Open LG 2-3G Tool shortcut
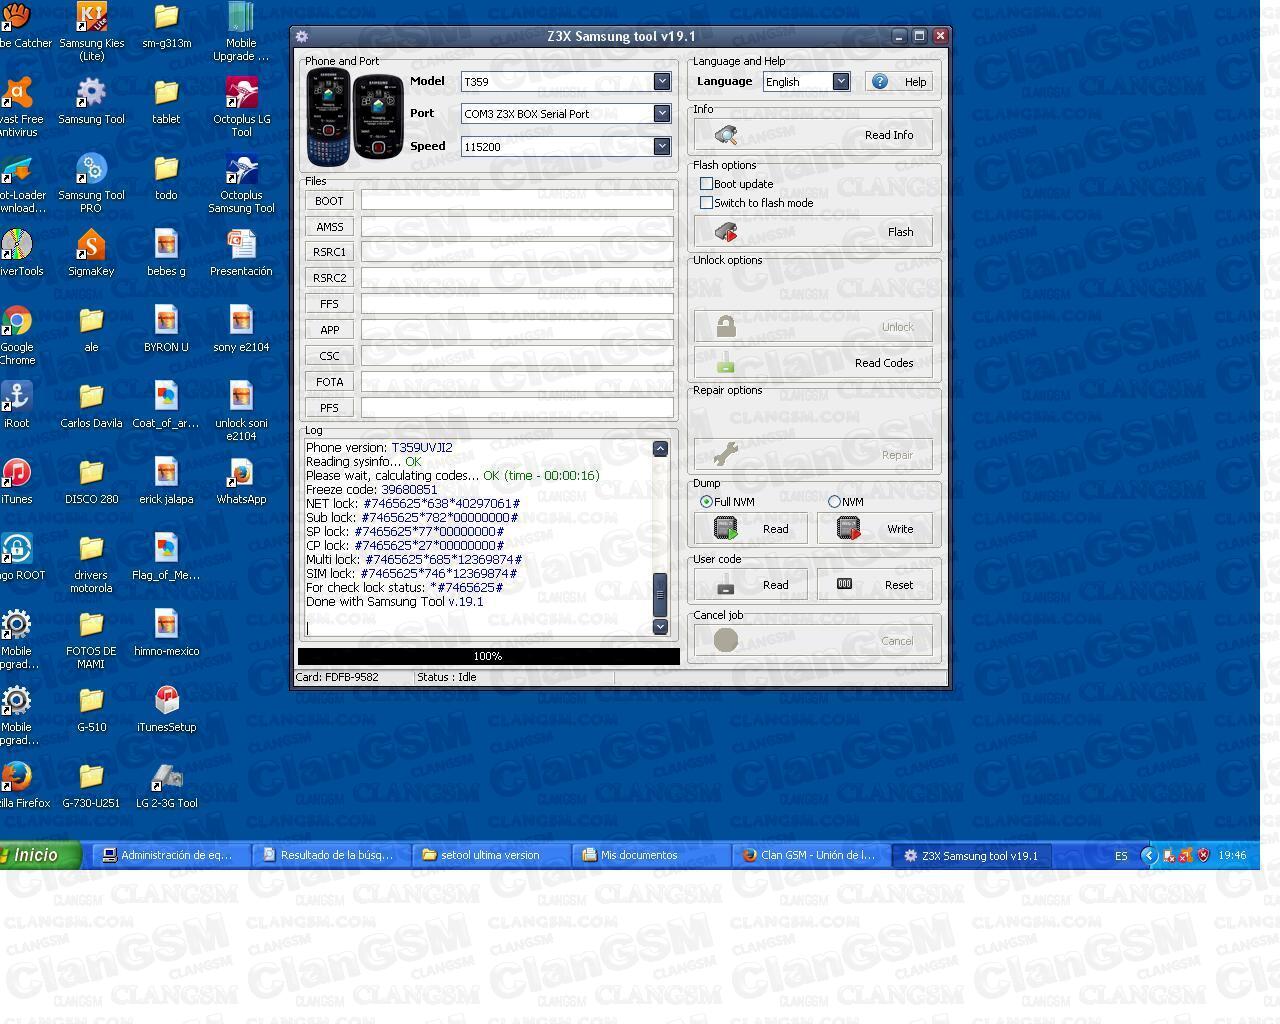 (x=166, y=784)
